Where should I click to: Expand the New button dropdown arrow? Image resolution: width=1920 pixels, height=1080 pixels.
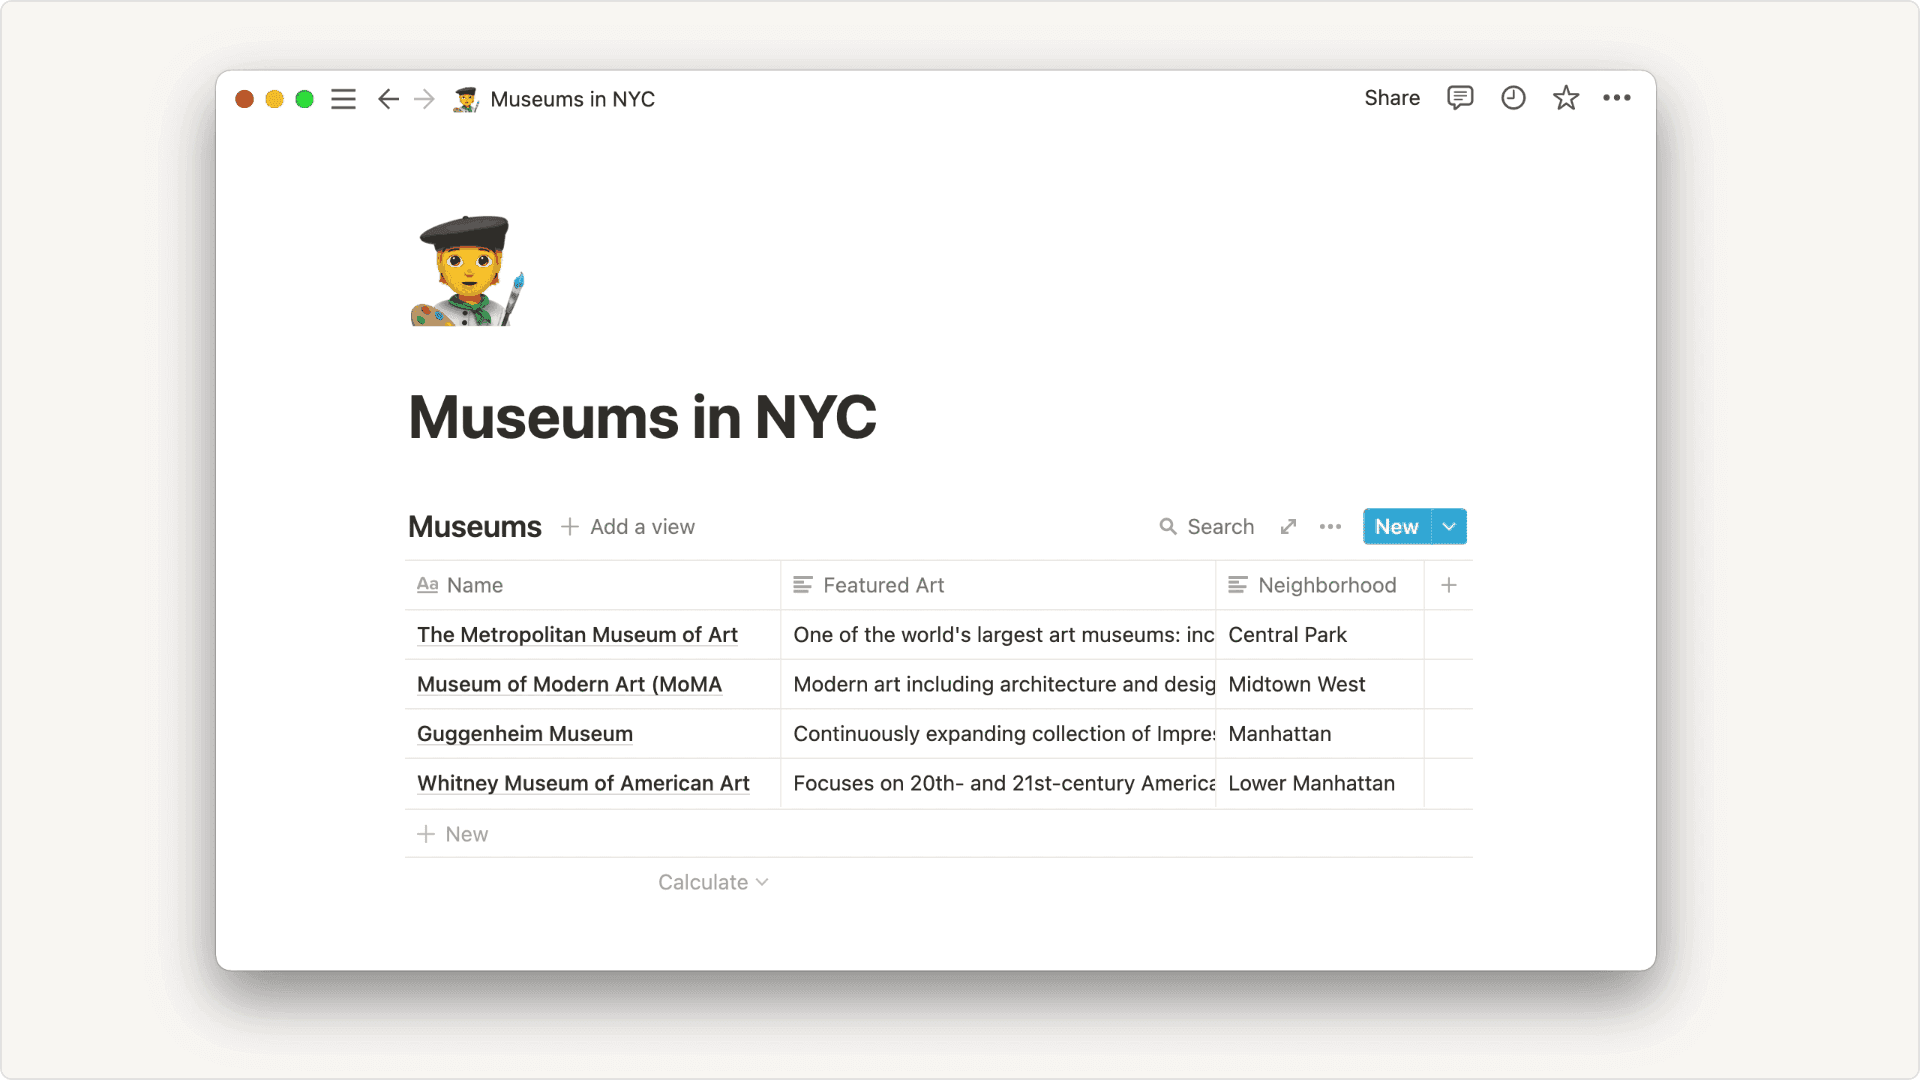(1449, 527)
